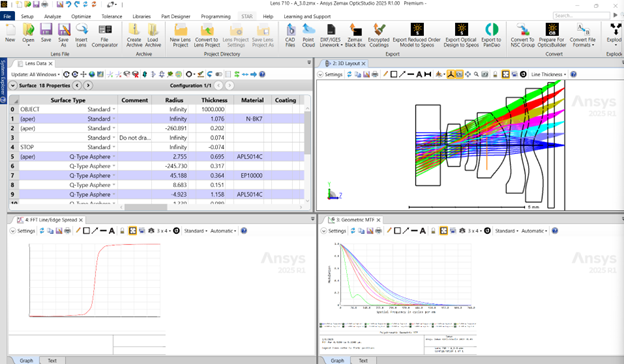Open the File menu tab
The image size is (624, 364).
click(7, 16)
